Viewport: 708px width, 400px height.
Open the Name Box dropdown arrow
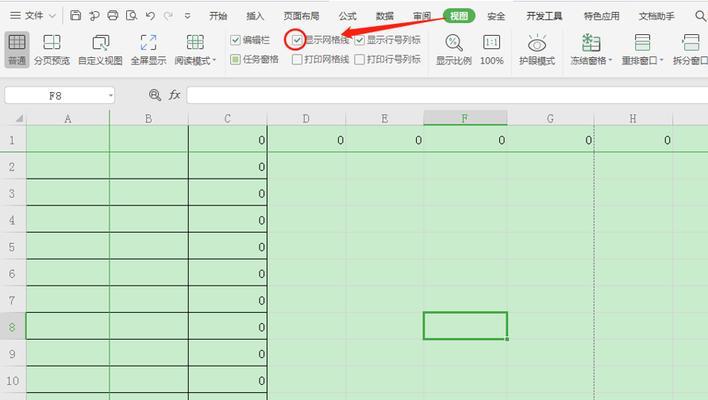pyautogui.click(x=111, y=96)
